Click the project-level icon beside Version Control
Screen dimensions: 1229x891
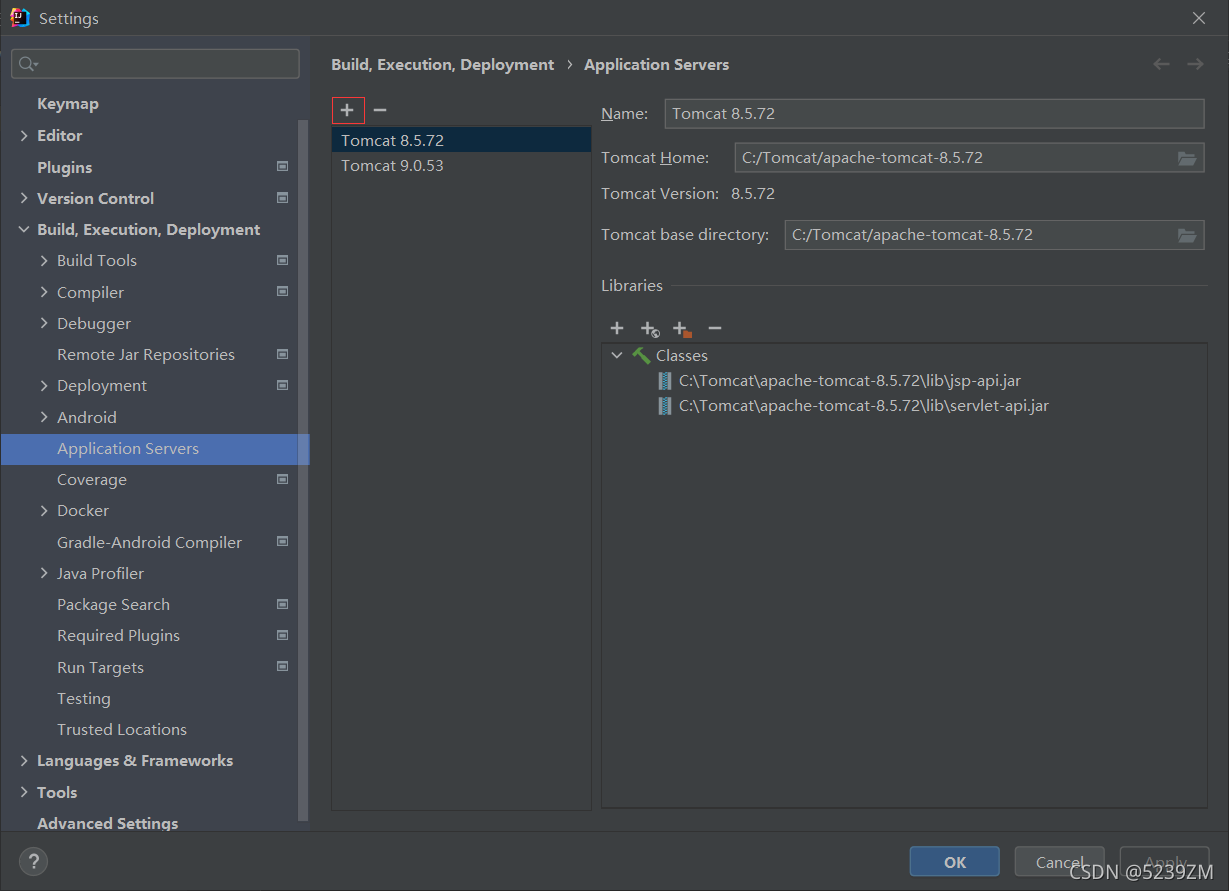(283, 198)
